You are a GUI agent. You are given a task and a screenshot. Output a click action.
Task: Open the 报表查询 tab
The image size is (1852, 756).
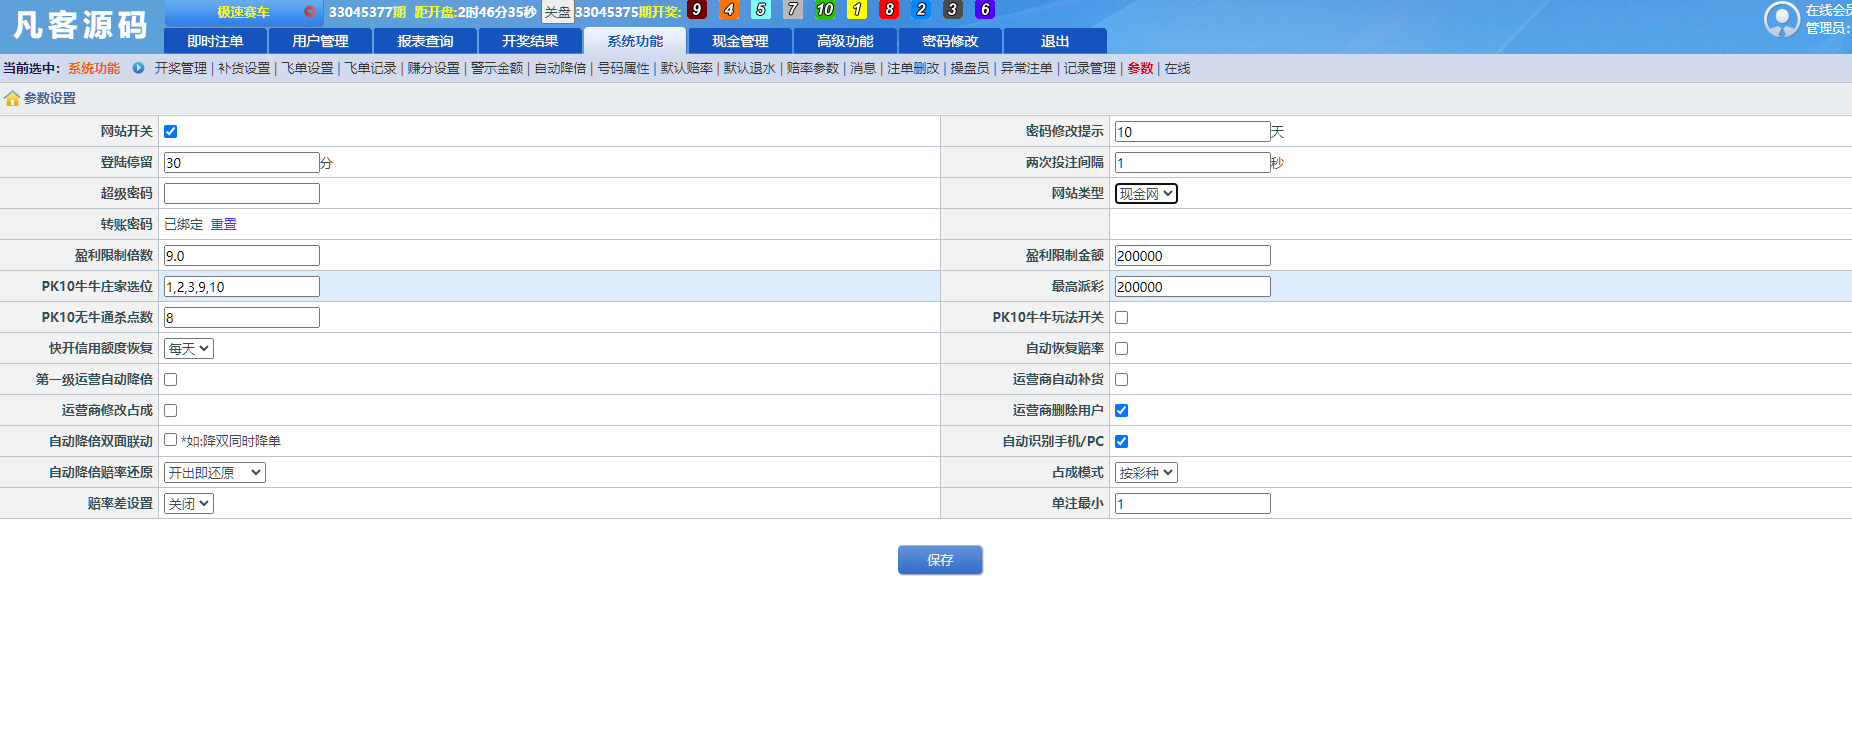[x=425, y=41]
